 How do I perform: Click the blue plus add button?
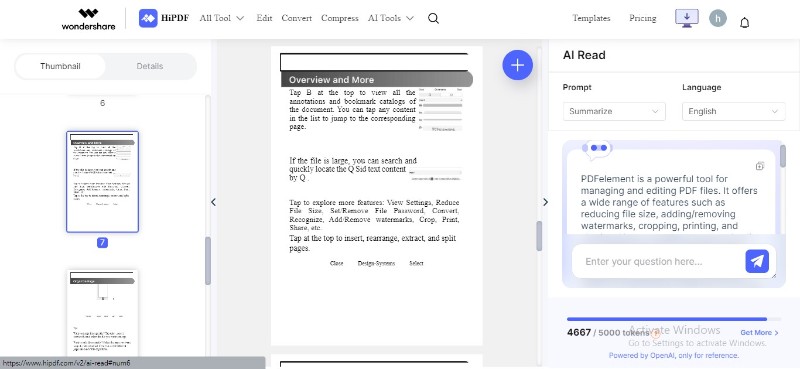pos(517,65)
